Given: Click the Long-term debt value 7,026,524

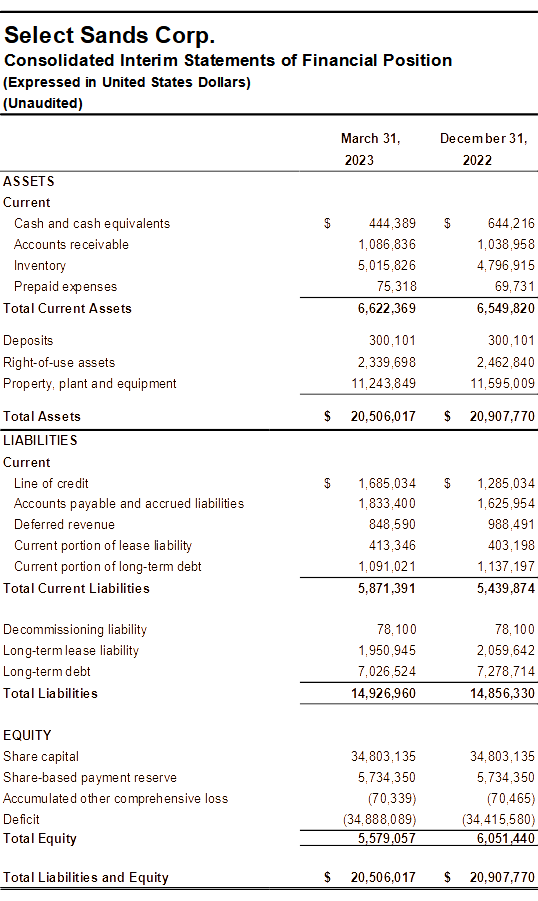Looking at the screenshot, I should (387, 672).
